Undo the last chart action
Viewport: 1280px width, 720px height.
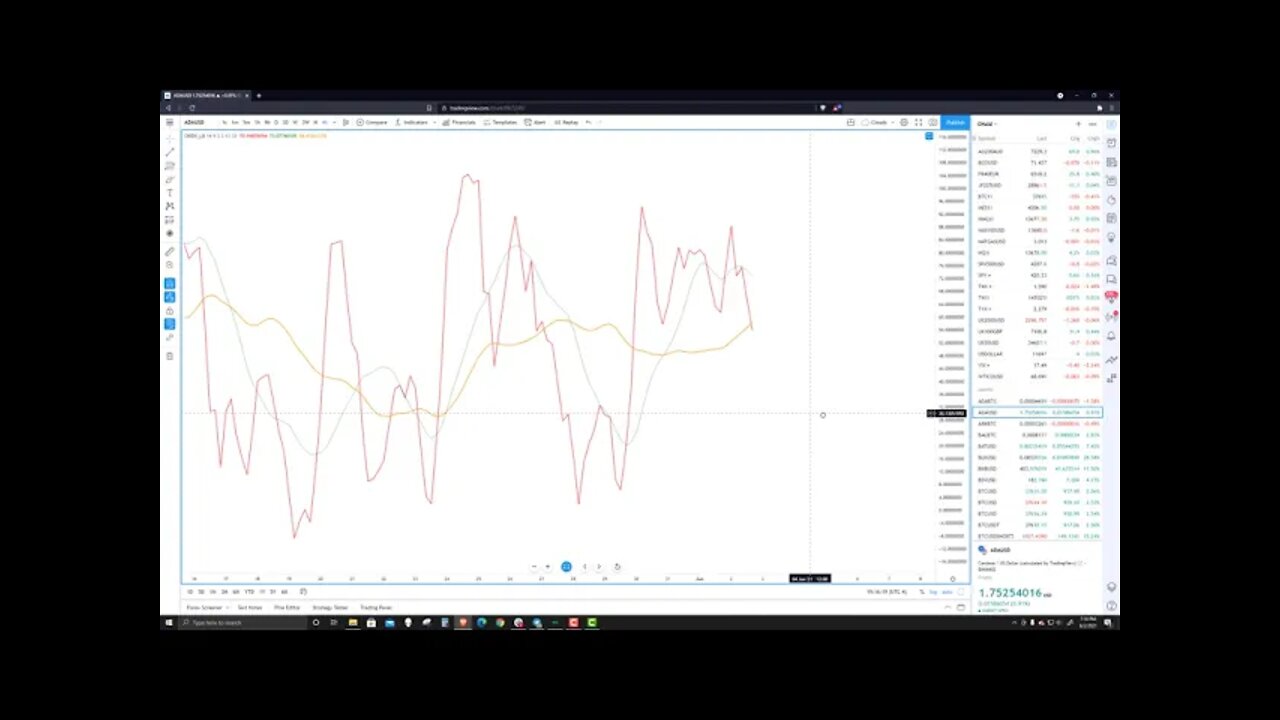tap(588, 122)
